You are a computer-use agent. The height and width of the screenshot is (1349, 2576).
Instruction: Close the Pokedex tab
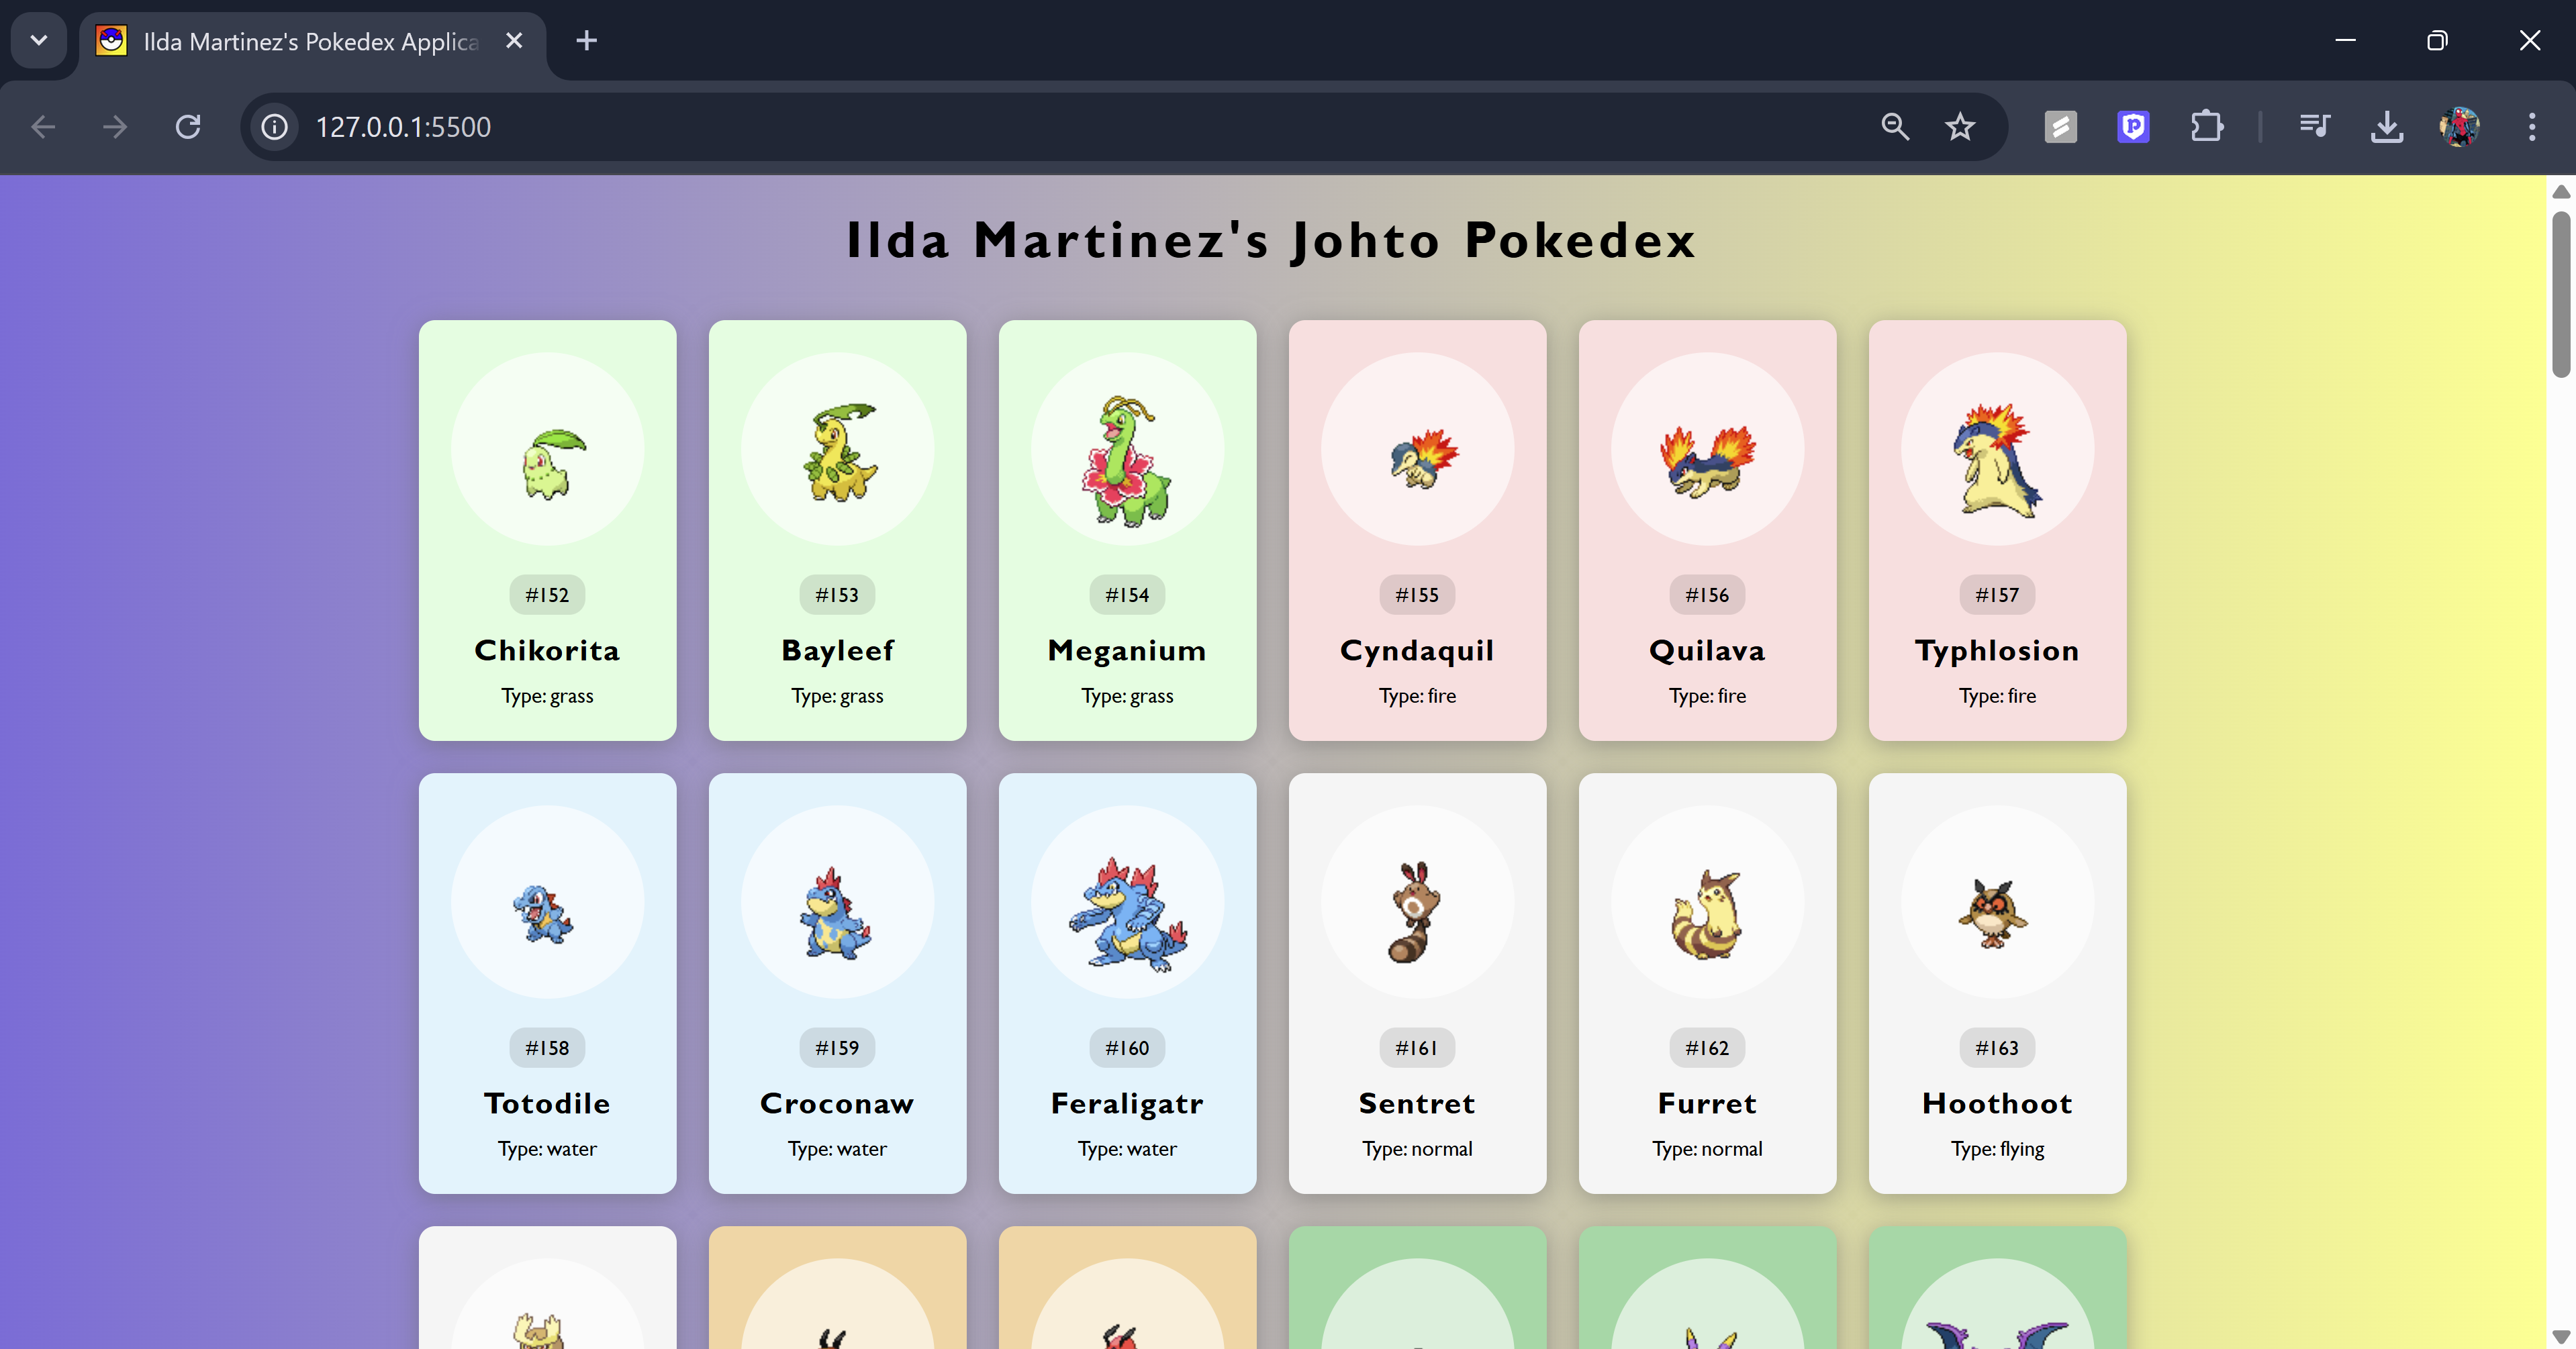[514, 41]
